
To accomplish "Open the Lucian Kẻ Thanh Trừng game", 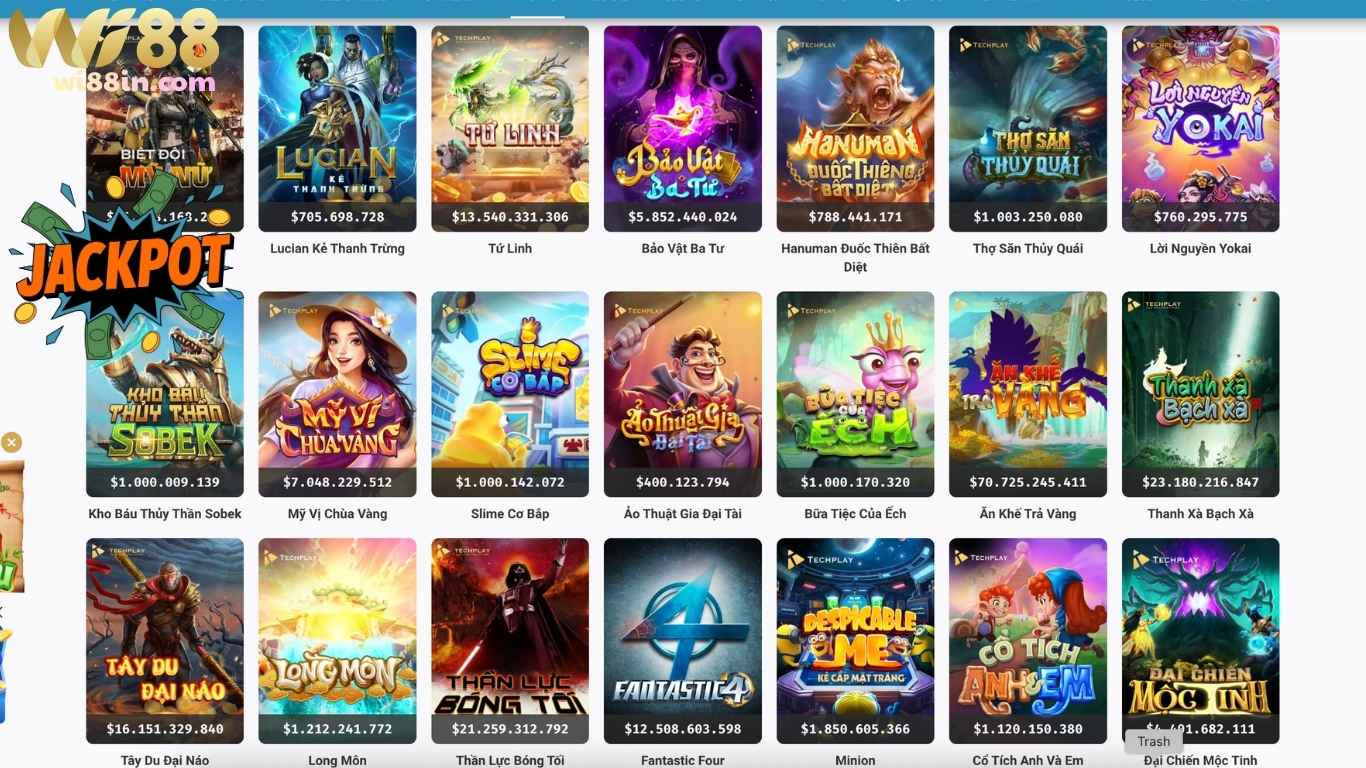I will point(337,129).
